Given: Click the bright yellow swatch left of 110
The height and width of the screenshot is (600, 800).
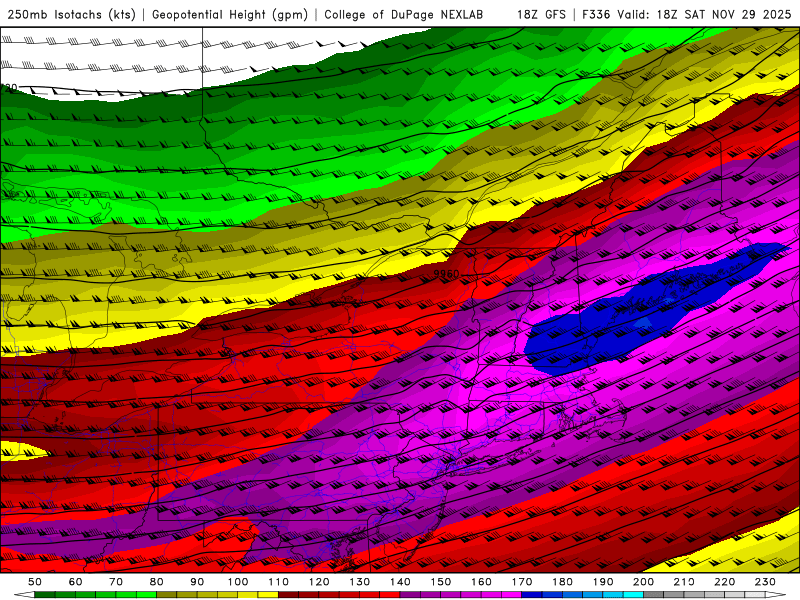Looking at the screenshot, I should coord(268,595).
